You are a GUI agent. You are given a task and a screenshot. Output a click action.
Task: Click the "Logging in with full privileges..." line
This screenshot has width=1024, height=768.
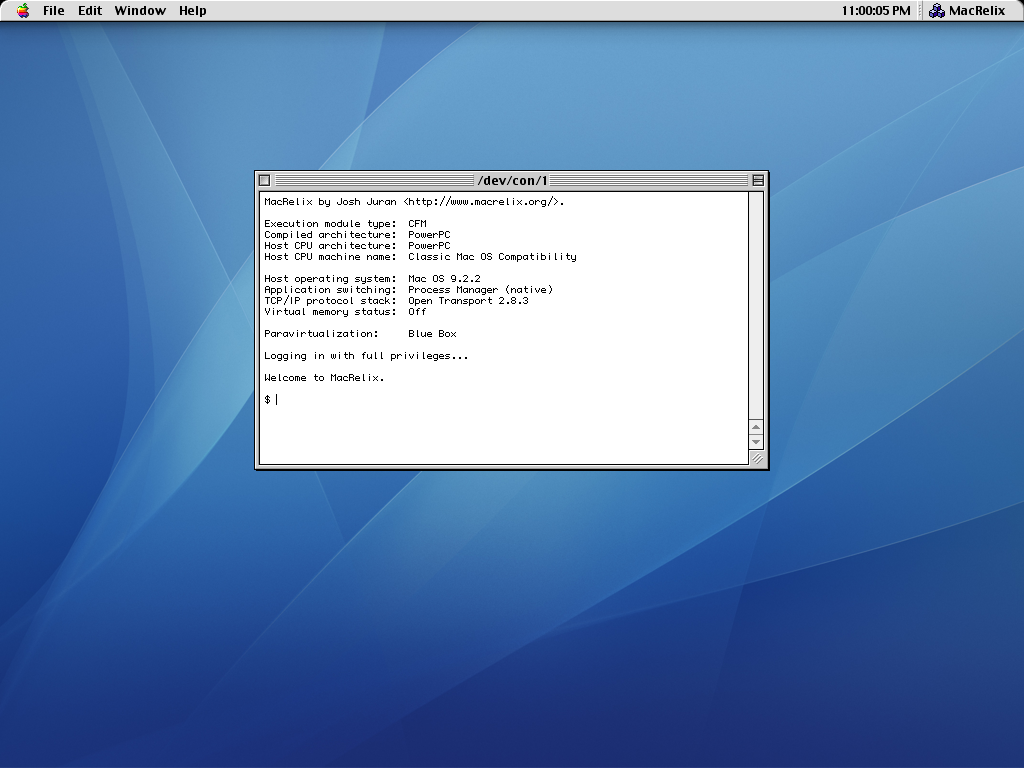(x=366, y=356)
